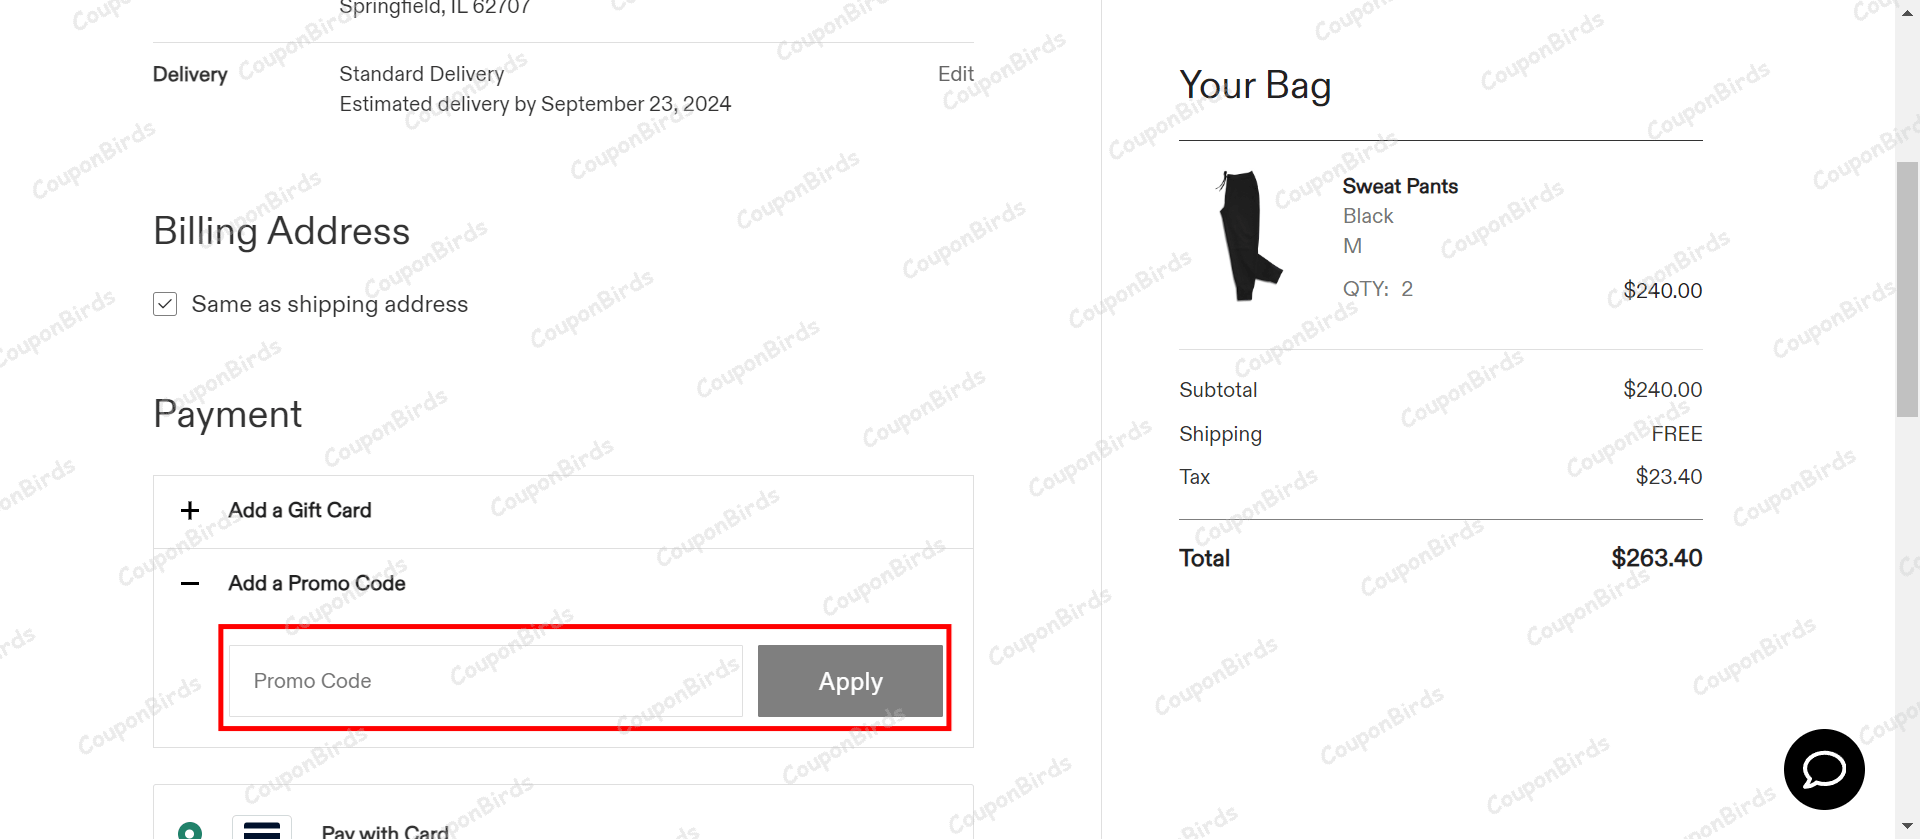Image resolution: width=1920 pixels, height=839 pixels.
Task: Click the Edit link for Standard Delivery
Action: point(955,73)
